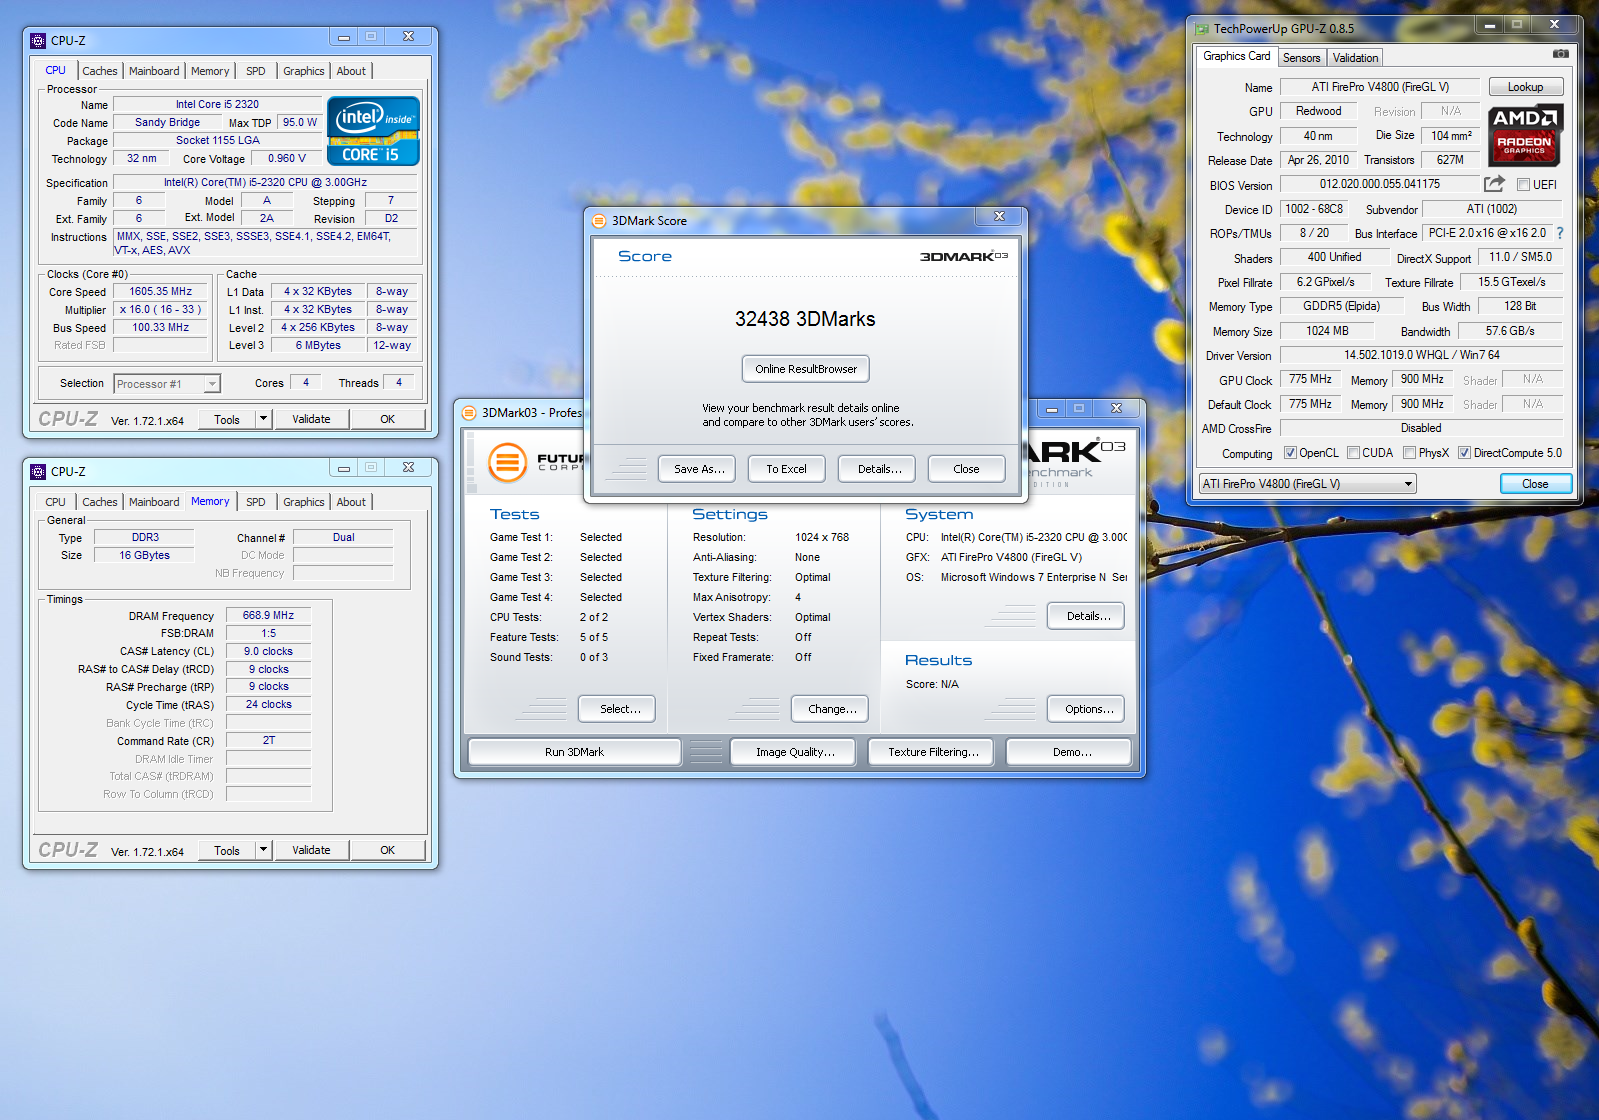Click Online ResultBrowser button
1599x1120 pixels.
pos(806,369)
